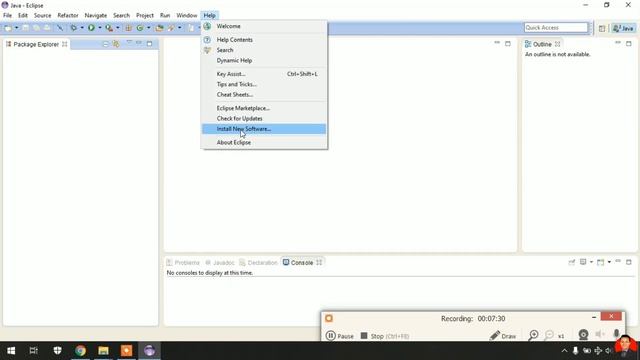The width and height of the screenshot is (640, 360).
Task: Select the Java perspective button
Action: click(623, 28)
